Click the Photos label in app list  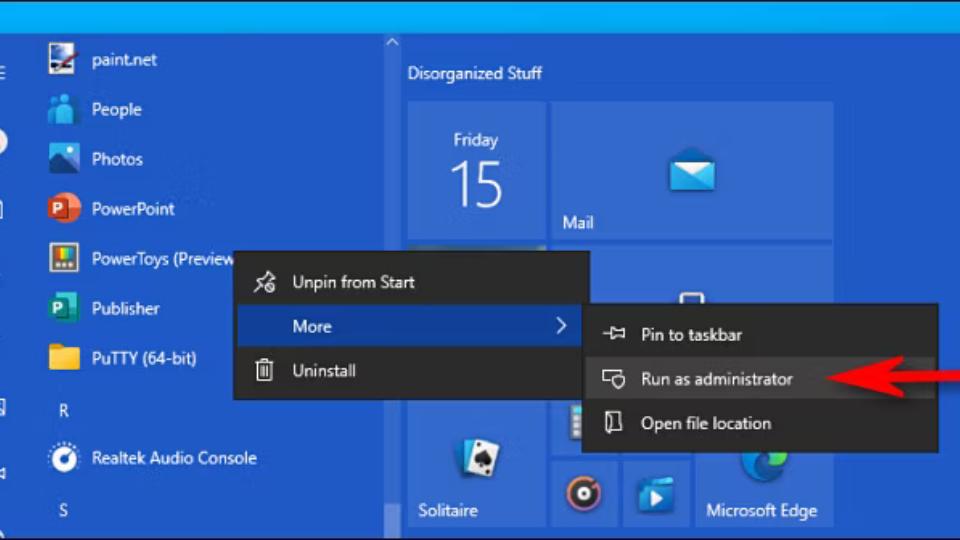117,159
